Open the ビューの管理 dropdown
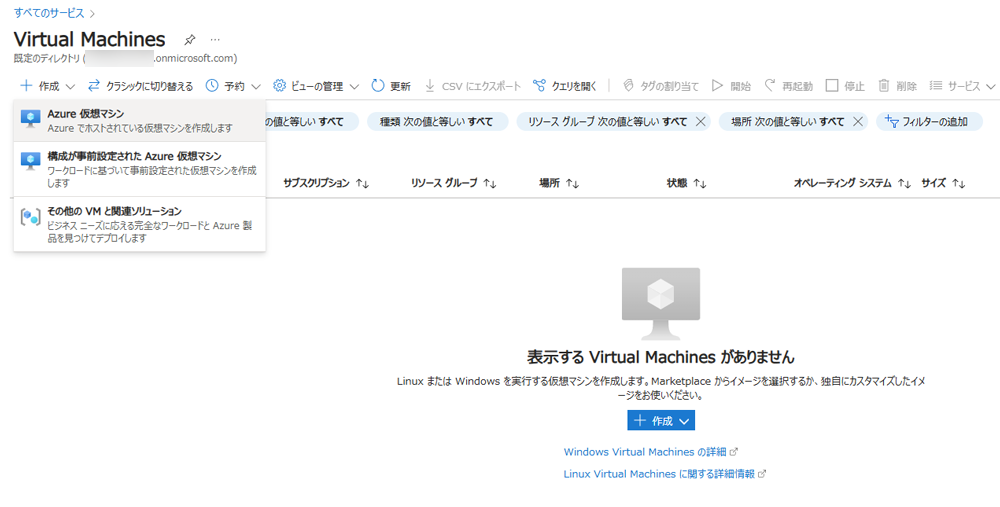This screenshot has width=1000, height=507. click(x=316, y=86)
